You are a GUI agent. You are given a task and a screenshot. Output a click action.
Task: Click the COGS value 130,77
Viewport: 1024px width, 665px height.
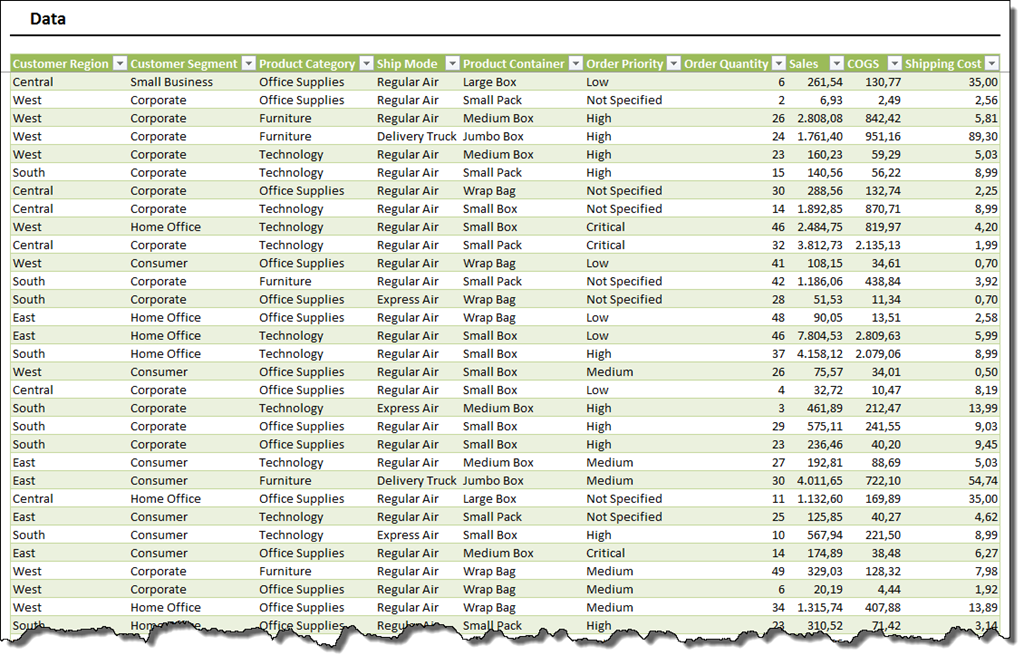(x=883, y=82)
